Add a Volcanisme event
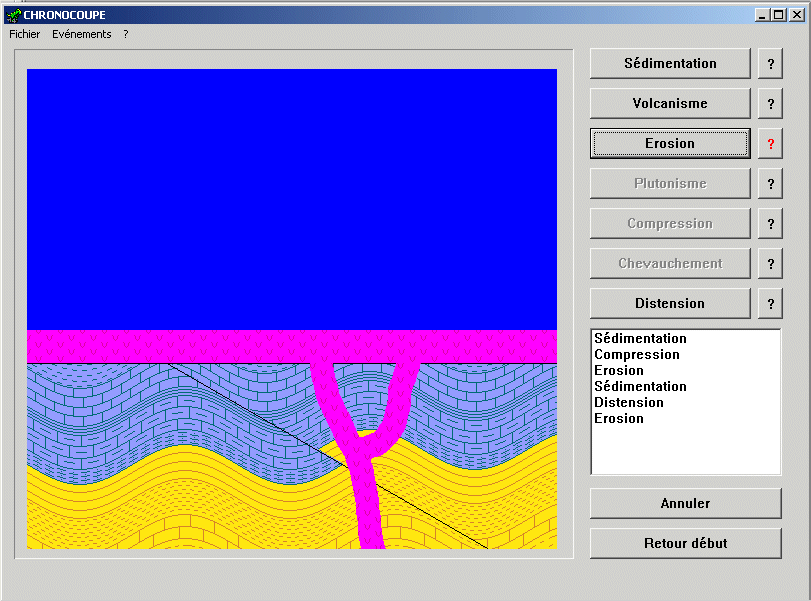Image resolution: width=811 pixels, height=601 pixels. pyautogui.click(x=670, y=104)
